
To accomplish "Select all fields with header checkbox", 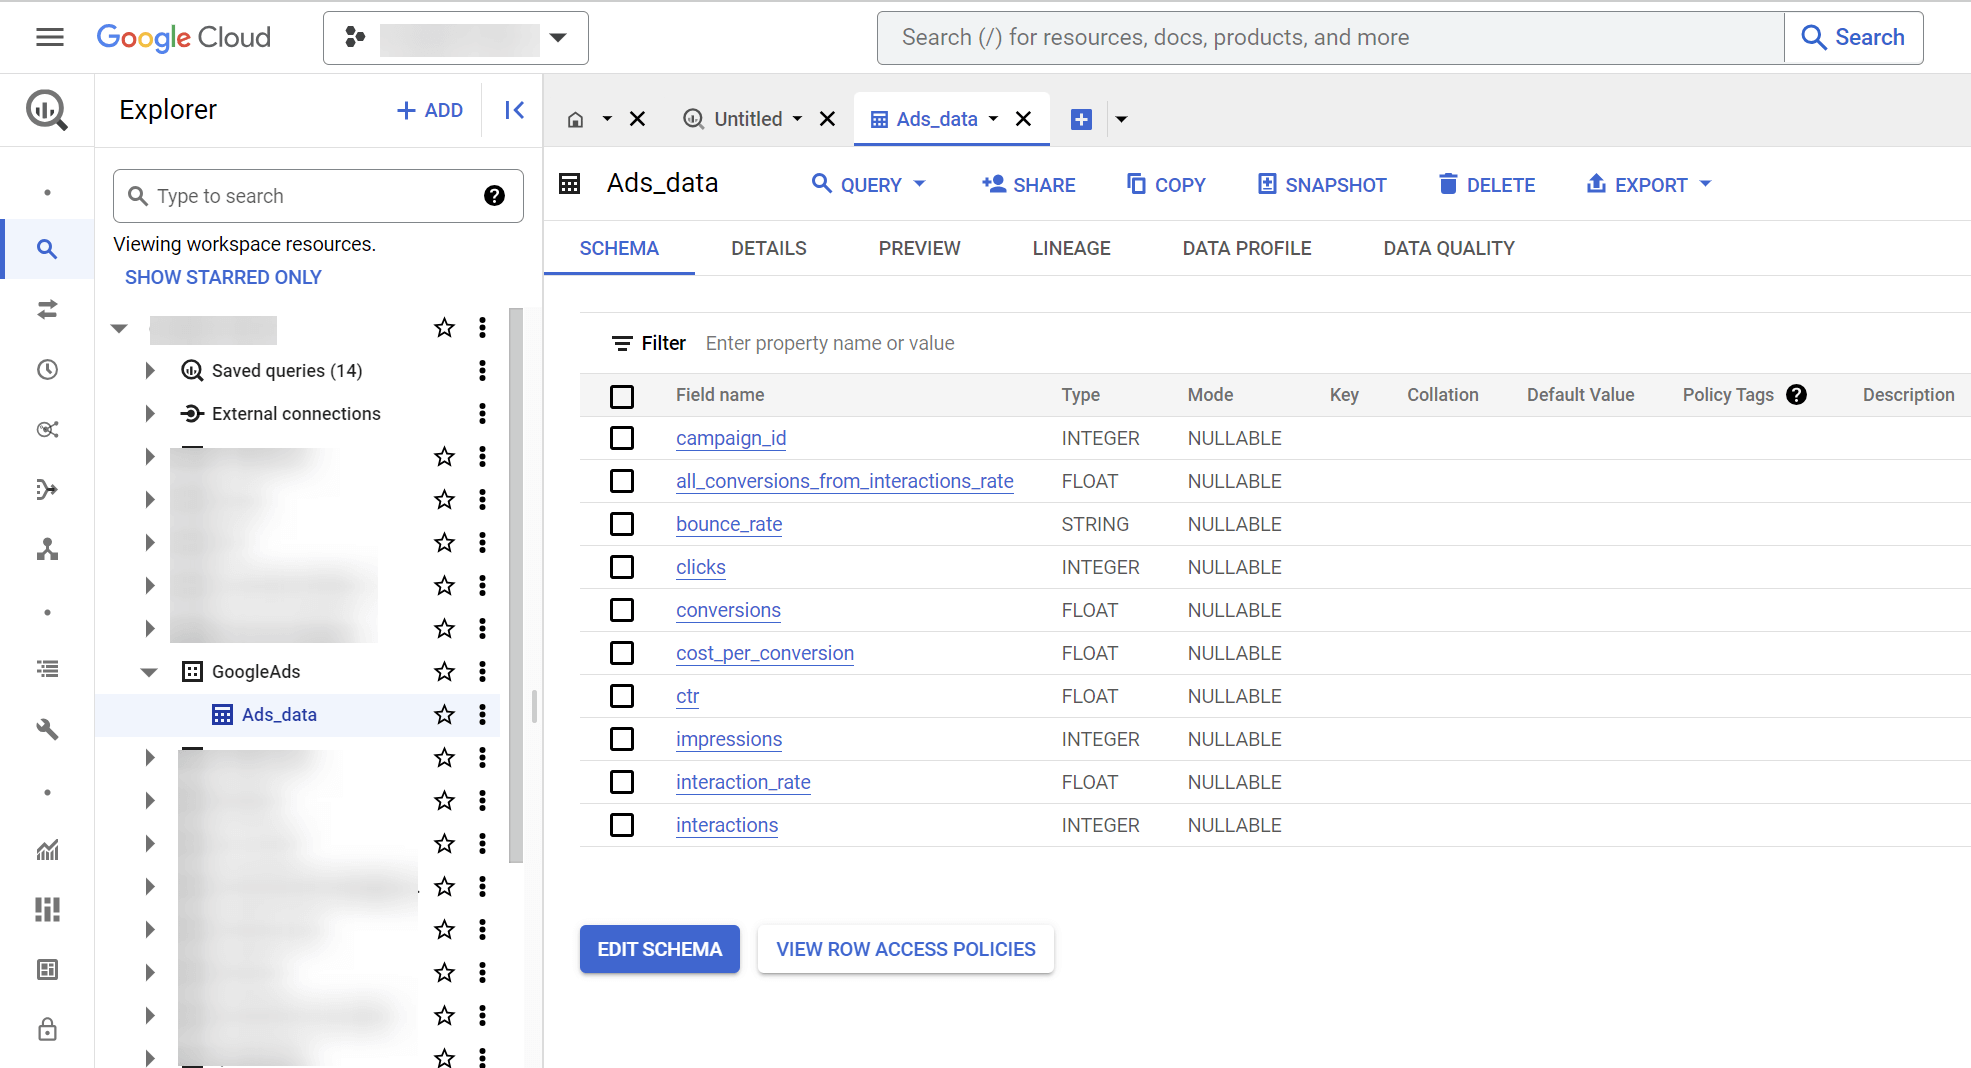I will pyautogui.click(x=622, y=396).
